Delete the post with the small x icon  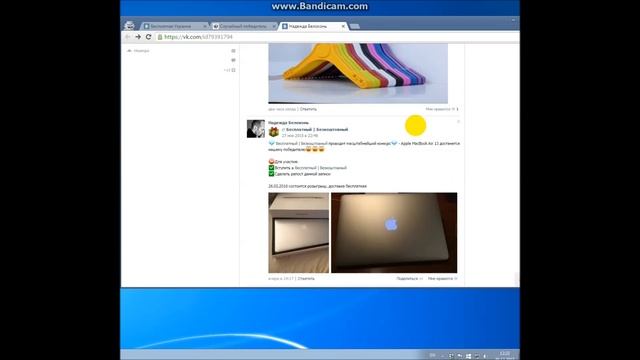pos(458,122)
